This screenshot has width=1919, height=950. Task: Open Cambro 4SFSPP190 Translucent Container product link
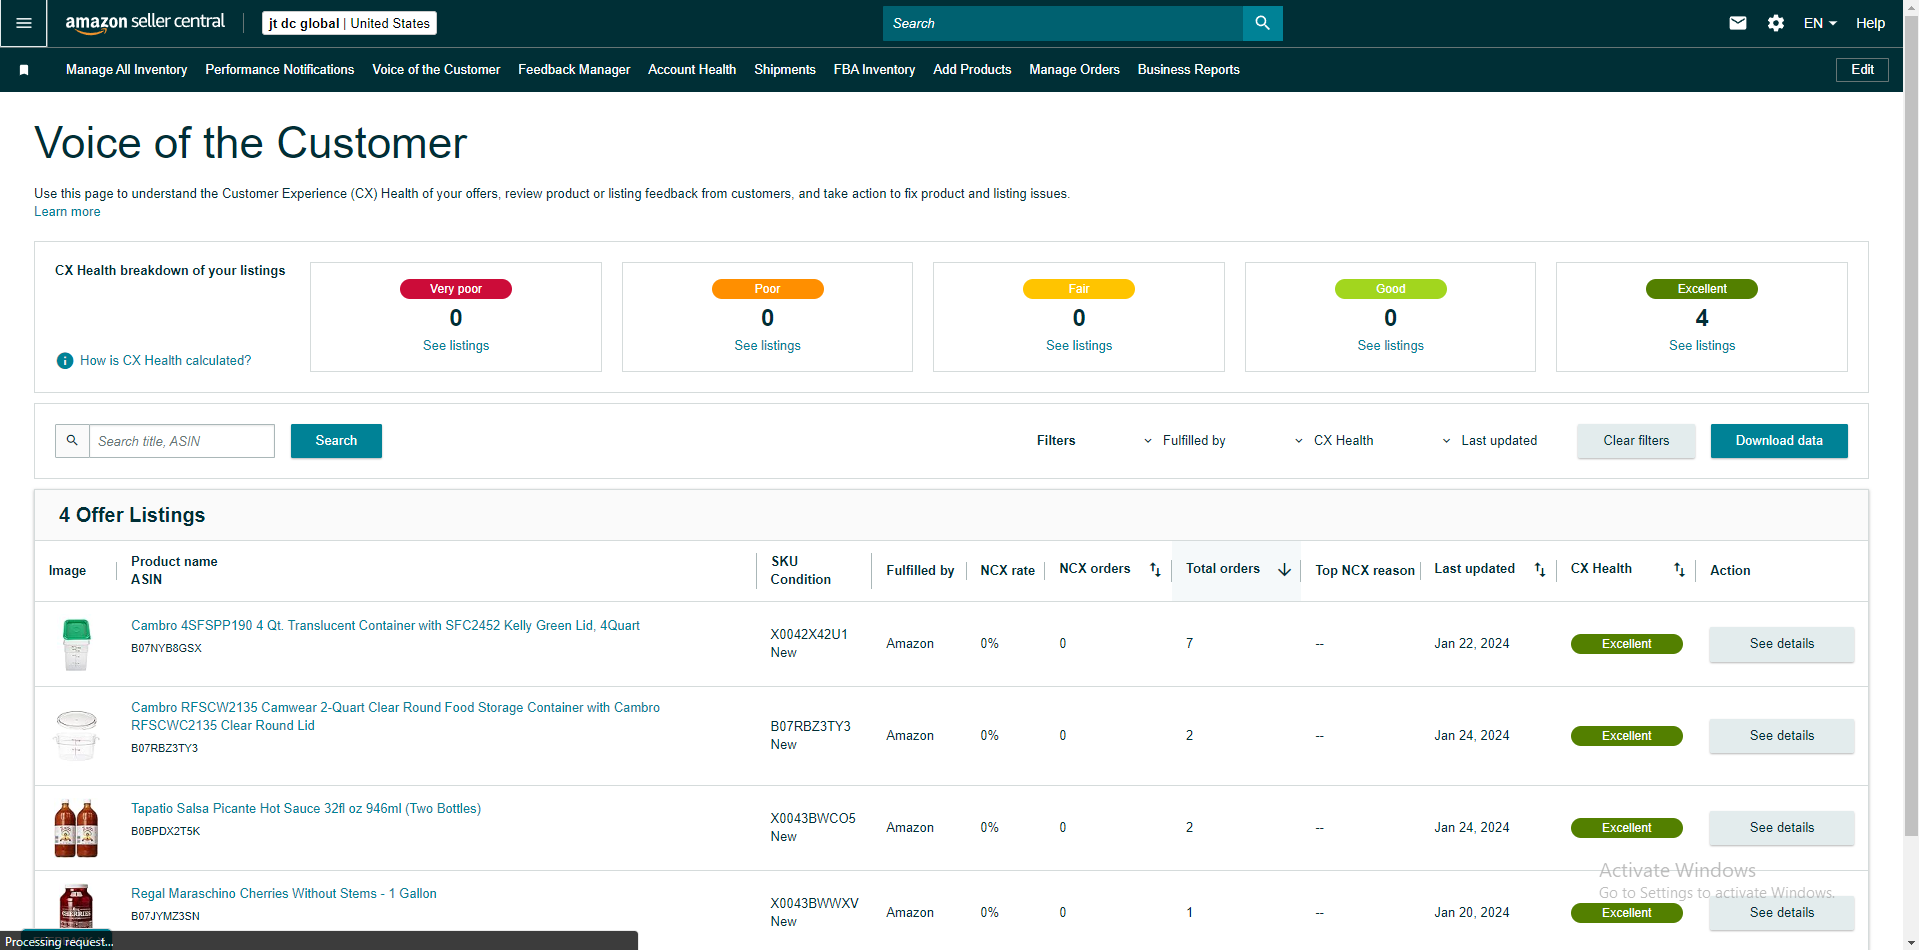tap(385, 626)
